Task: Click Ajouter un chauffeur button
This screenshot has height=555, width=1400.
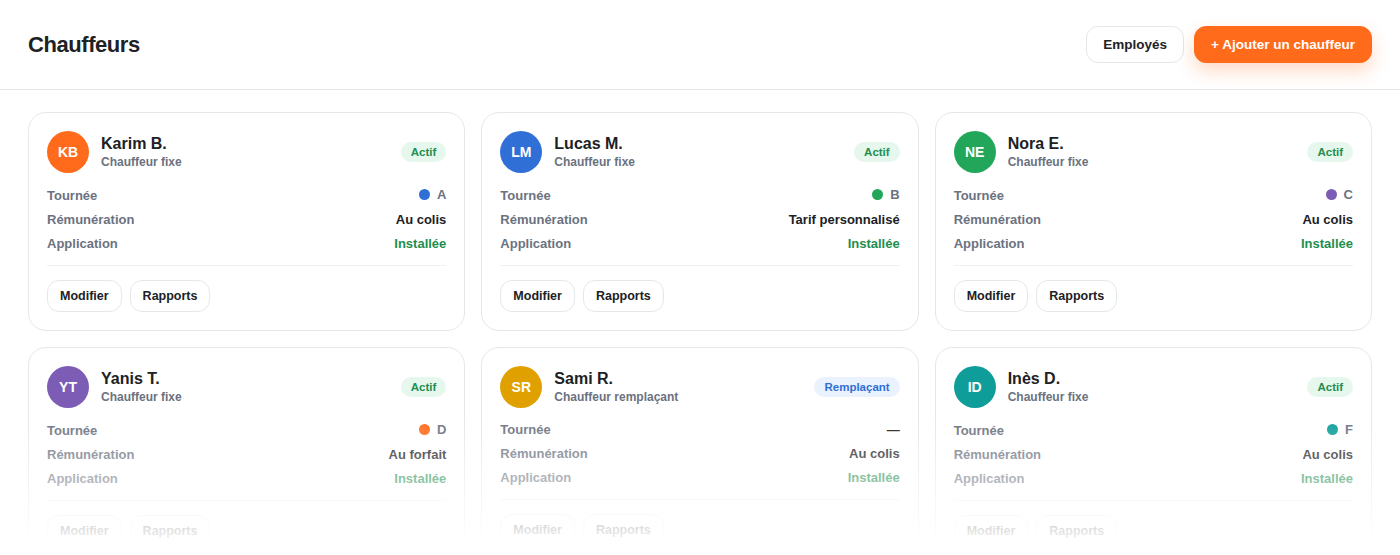Action: [1283, 45]
